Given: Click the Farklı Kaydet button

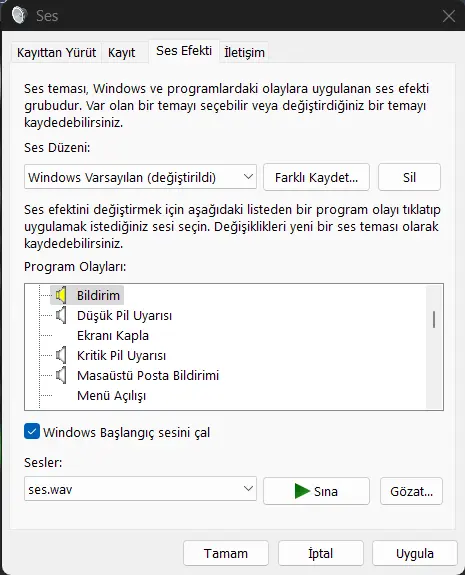Looking at the screenshot, I should coord(316,177).
